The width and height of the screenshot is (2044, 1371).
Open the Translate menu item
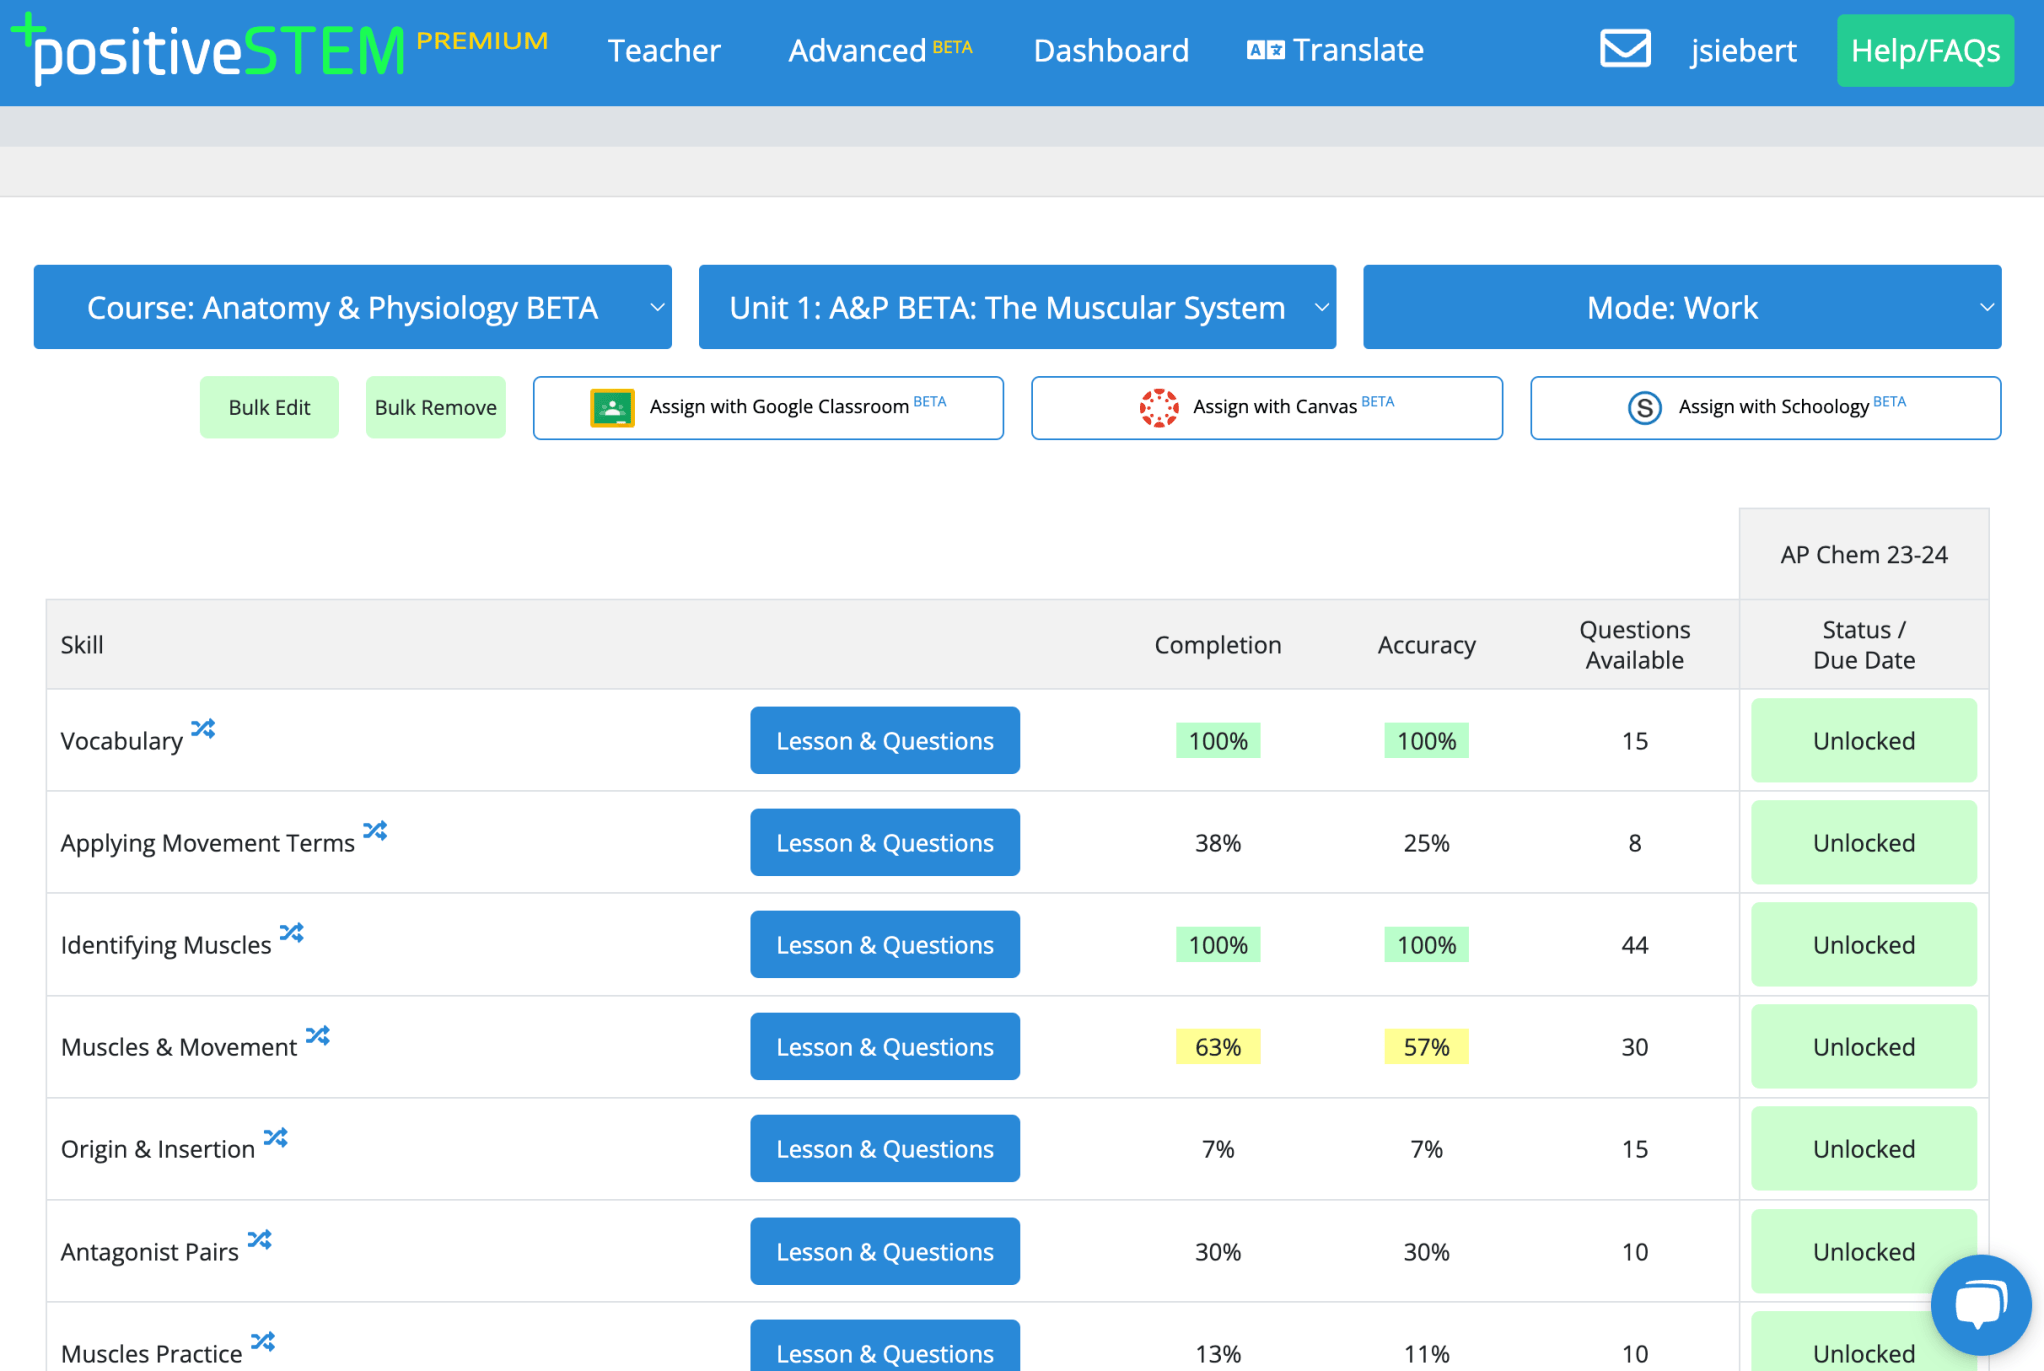click(x=1336, y=50)
